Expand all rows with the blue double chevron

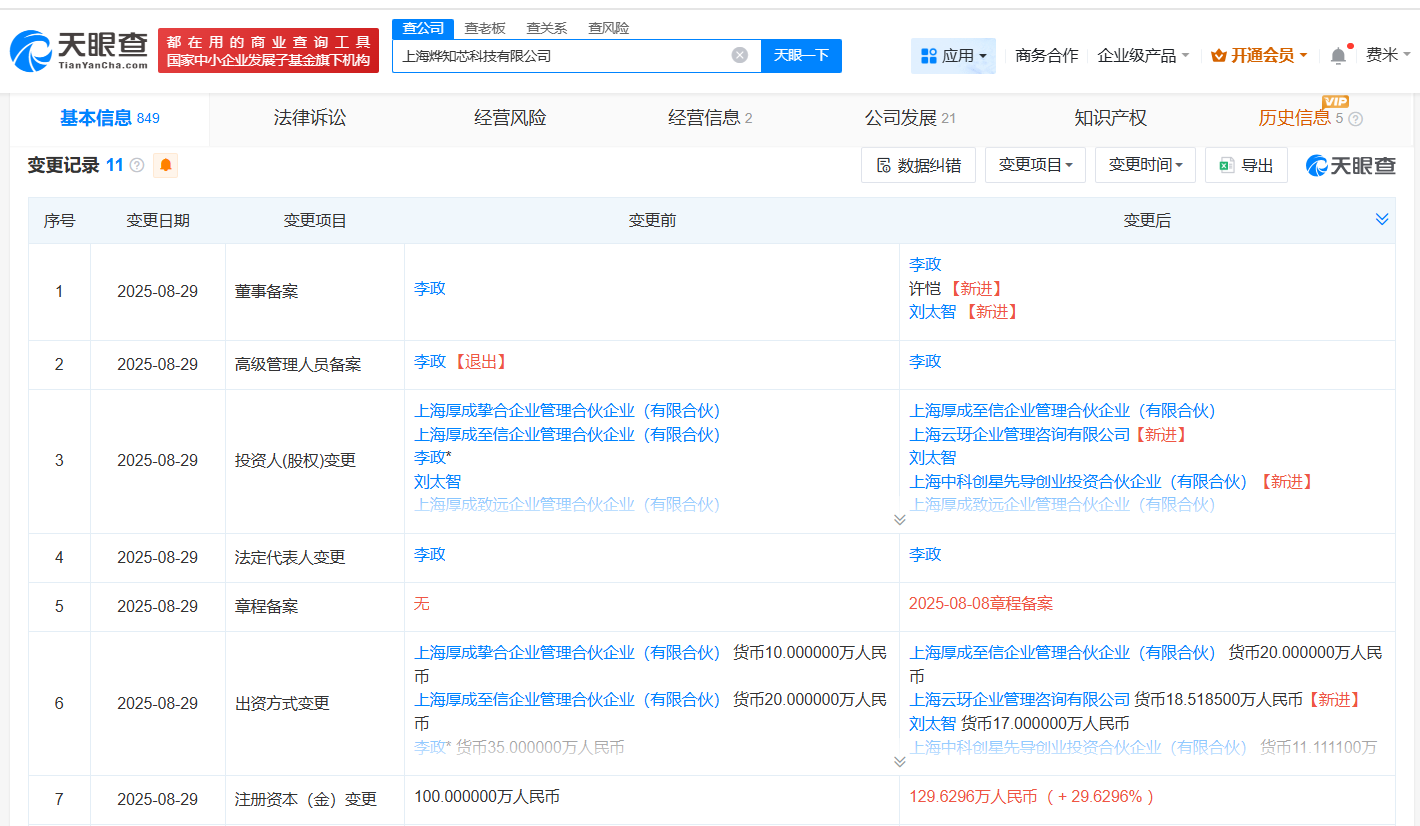(1382, 219)
